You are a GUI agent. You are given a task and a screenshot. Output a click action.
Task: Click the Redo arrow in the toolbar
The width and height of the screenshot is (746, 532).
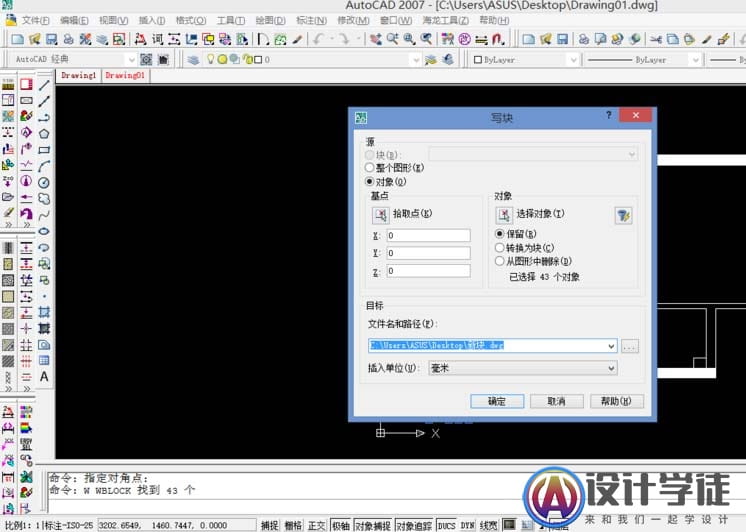pos(345,39)
